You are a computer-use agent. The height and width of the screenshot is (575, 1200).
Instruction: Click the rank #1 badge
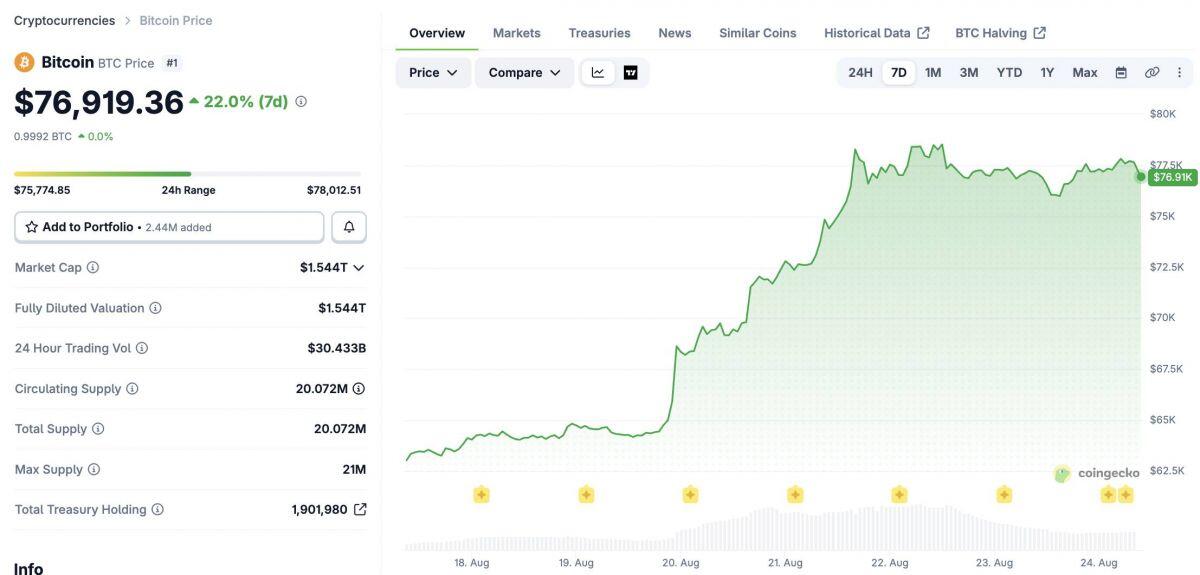coord(172,62)
